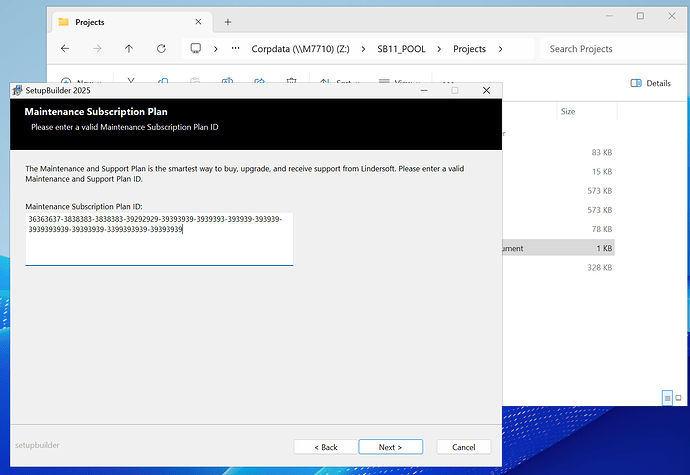690x475 pixels.
Task: Switch Explorer to large thumbnails view icon
Action: coord(679,398)
